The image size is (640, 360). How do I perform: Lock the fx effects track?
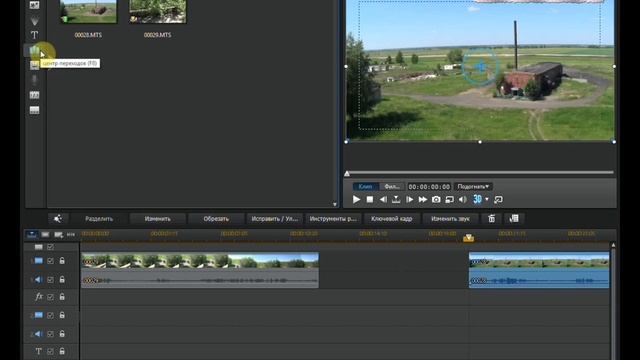pos(62,297)
